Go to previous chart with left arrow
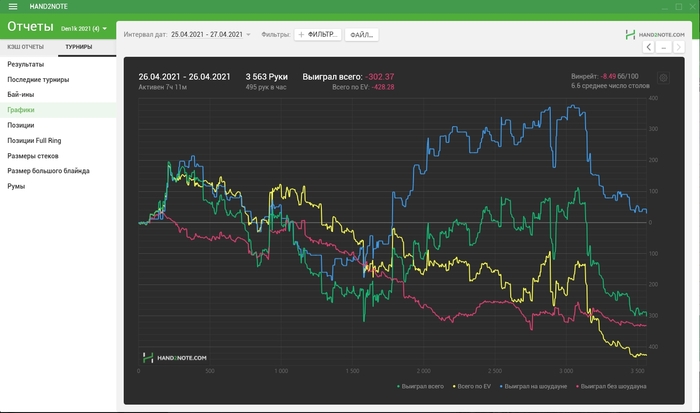Viewport: 700px width, 413px height. tap(649, 47)
